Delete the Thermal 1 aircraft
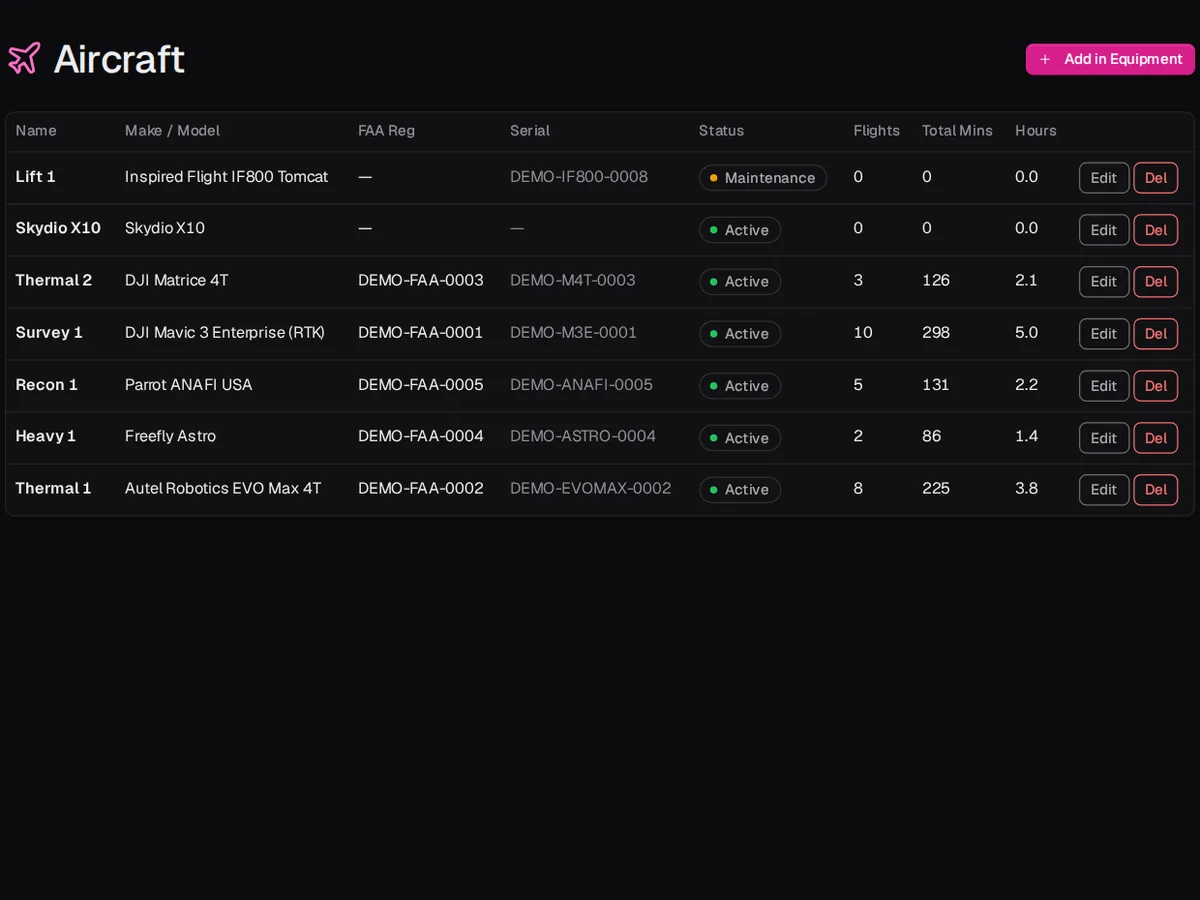The image size is (1200, 900). (1156, 490)
